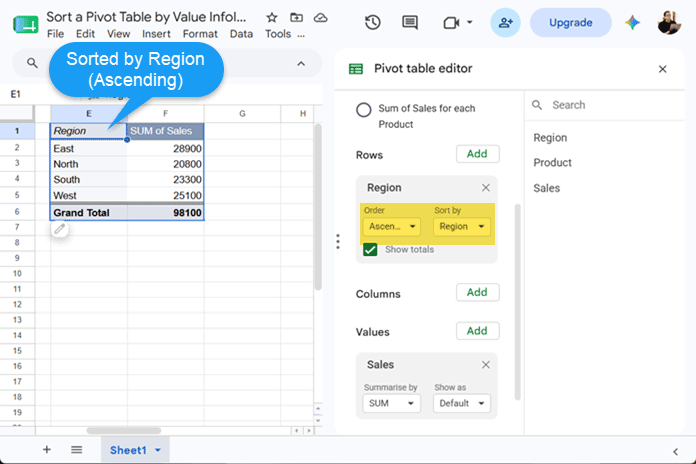Select the Grand Total cell

click(89, 213)
